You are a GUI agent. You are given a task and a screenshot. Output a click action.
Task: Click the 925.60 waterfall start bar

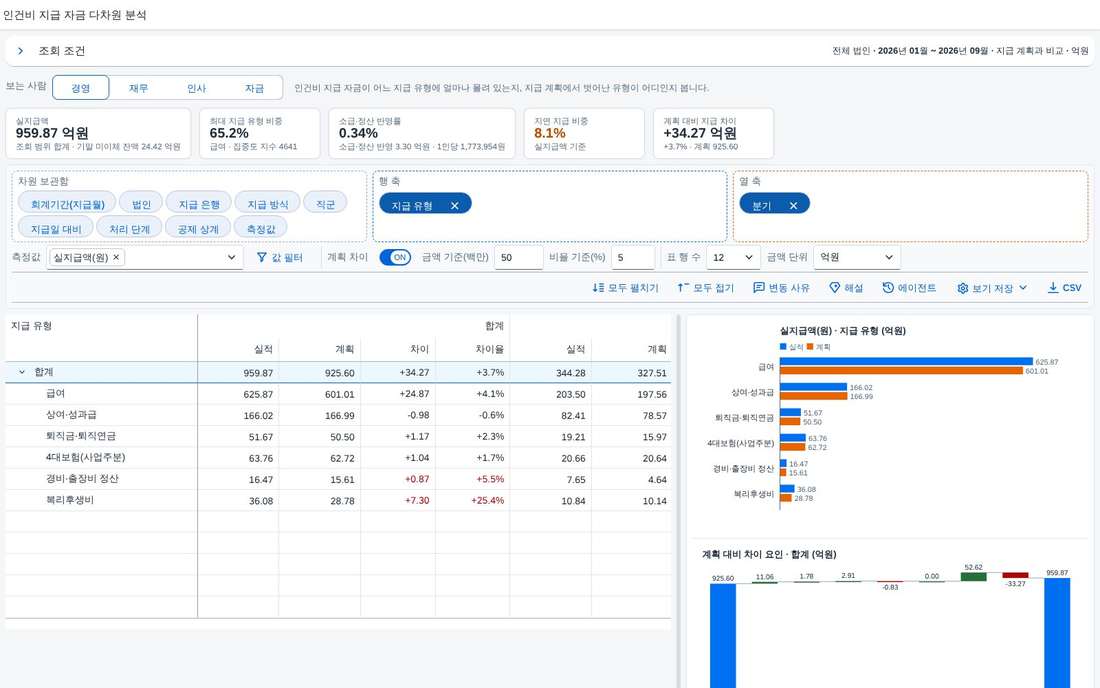(723, 635)
